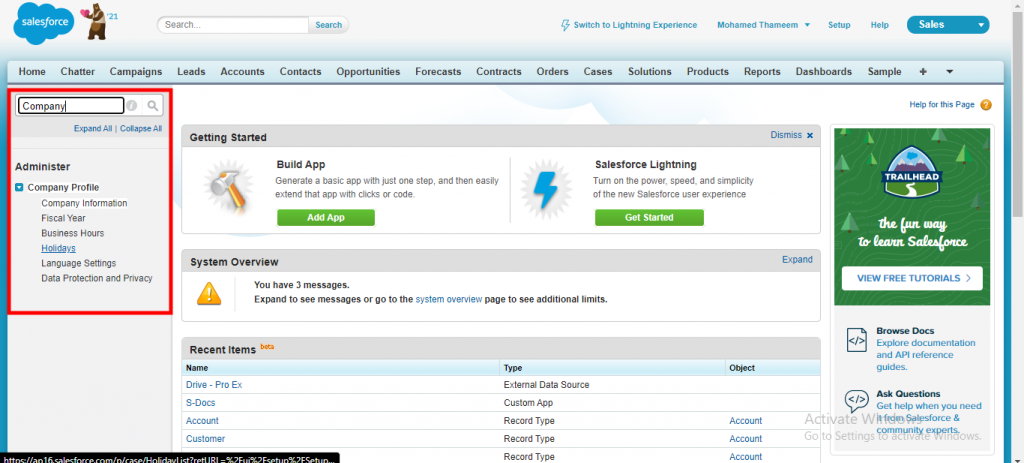Open the Drive - Pro Ex recent item
Screen dimensions: 1024x463
point(214,385)
